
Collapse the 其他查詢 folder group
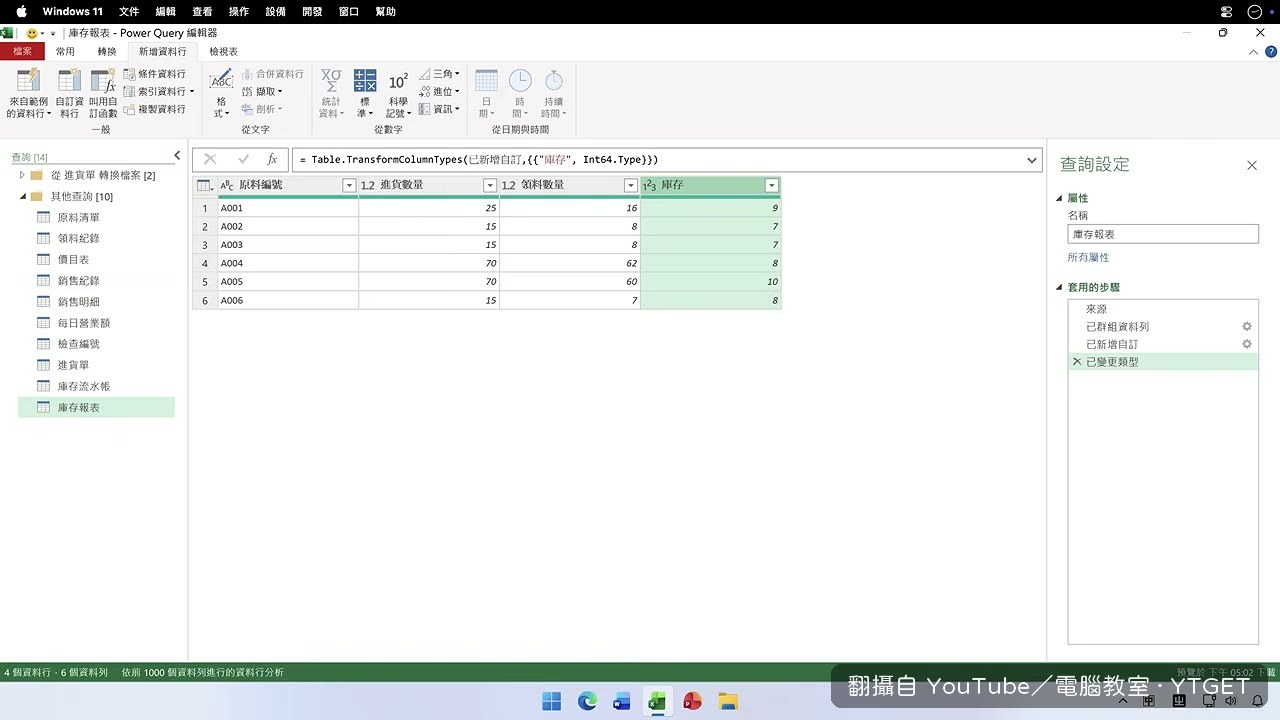[x=22, y=196]
